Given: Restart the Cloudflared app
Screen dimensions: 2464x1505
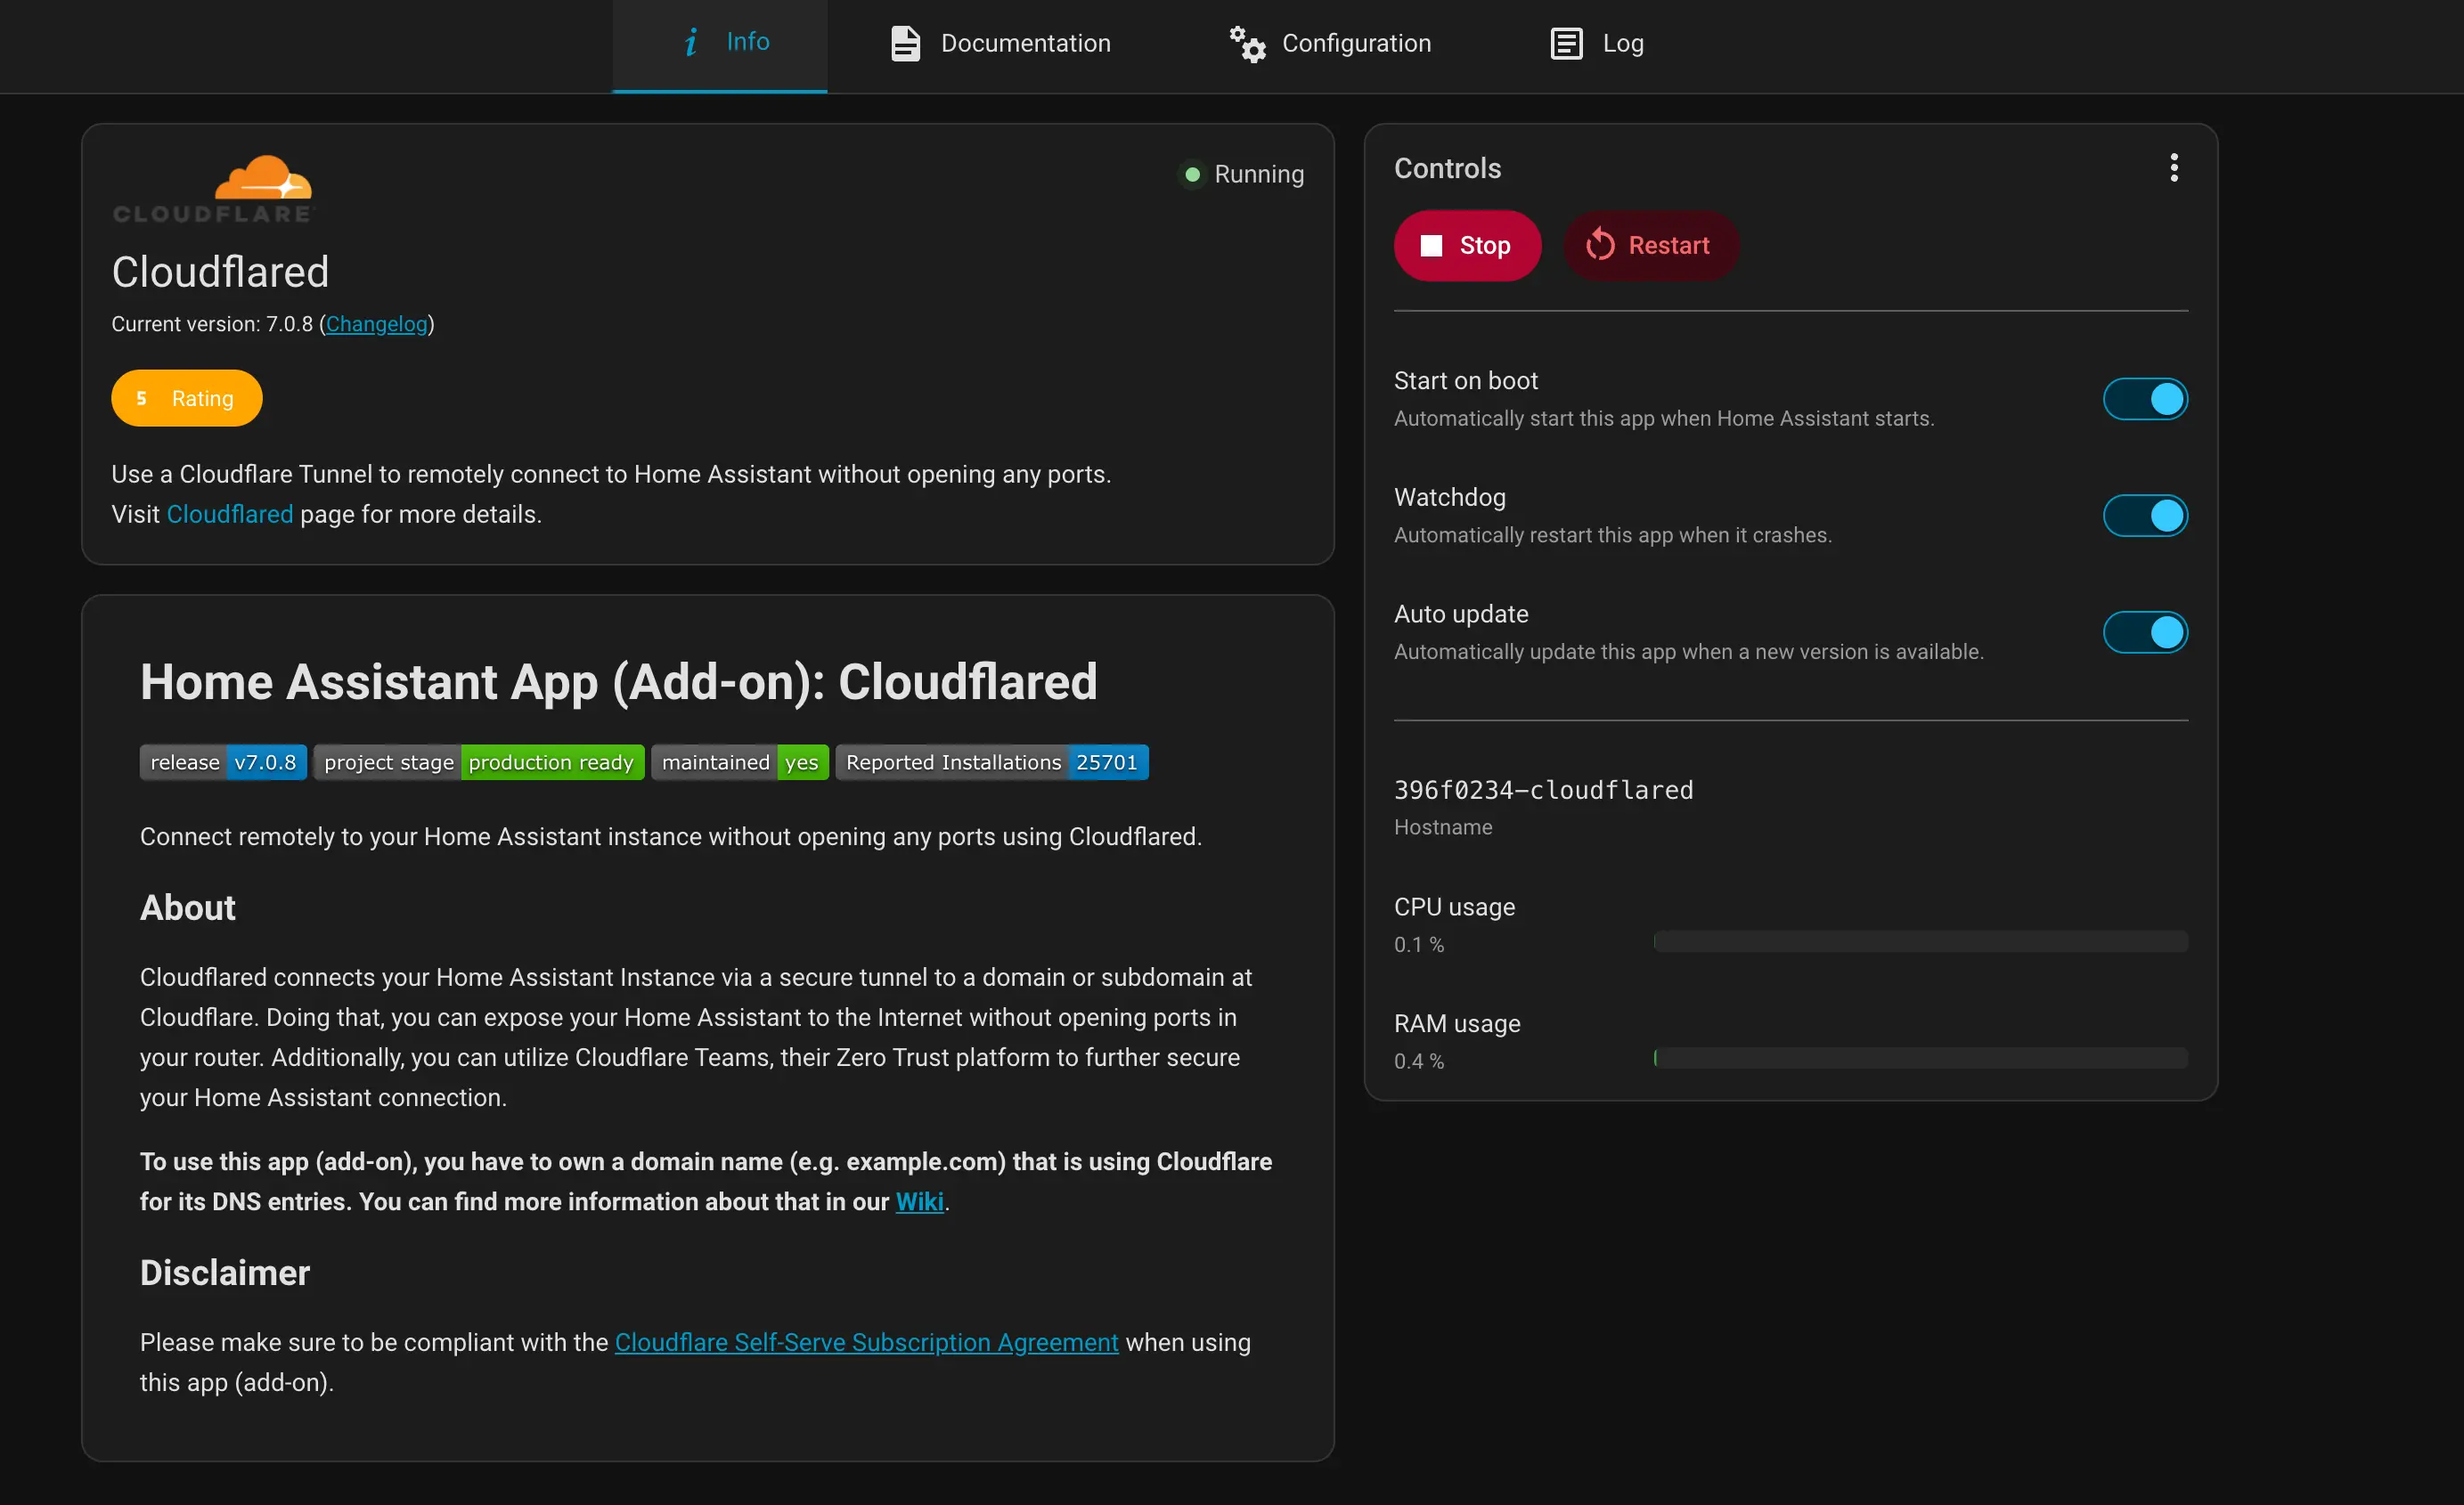Looking at the screenshot, I should [1650, 245].
